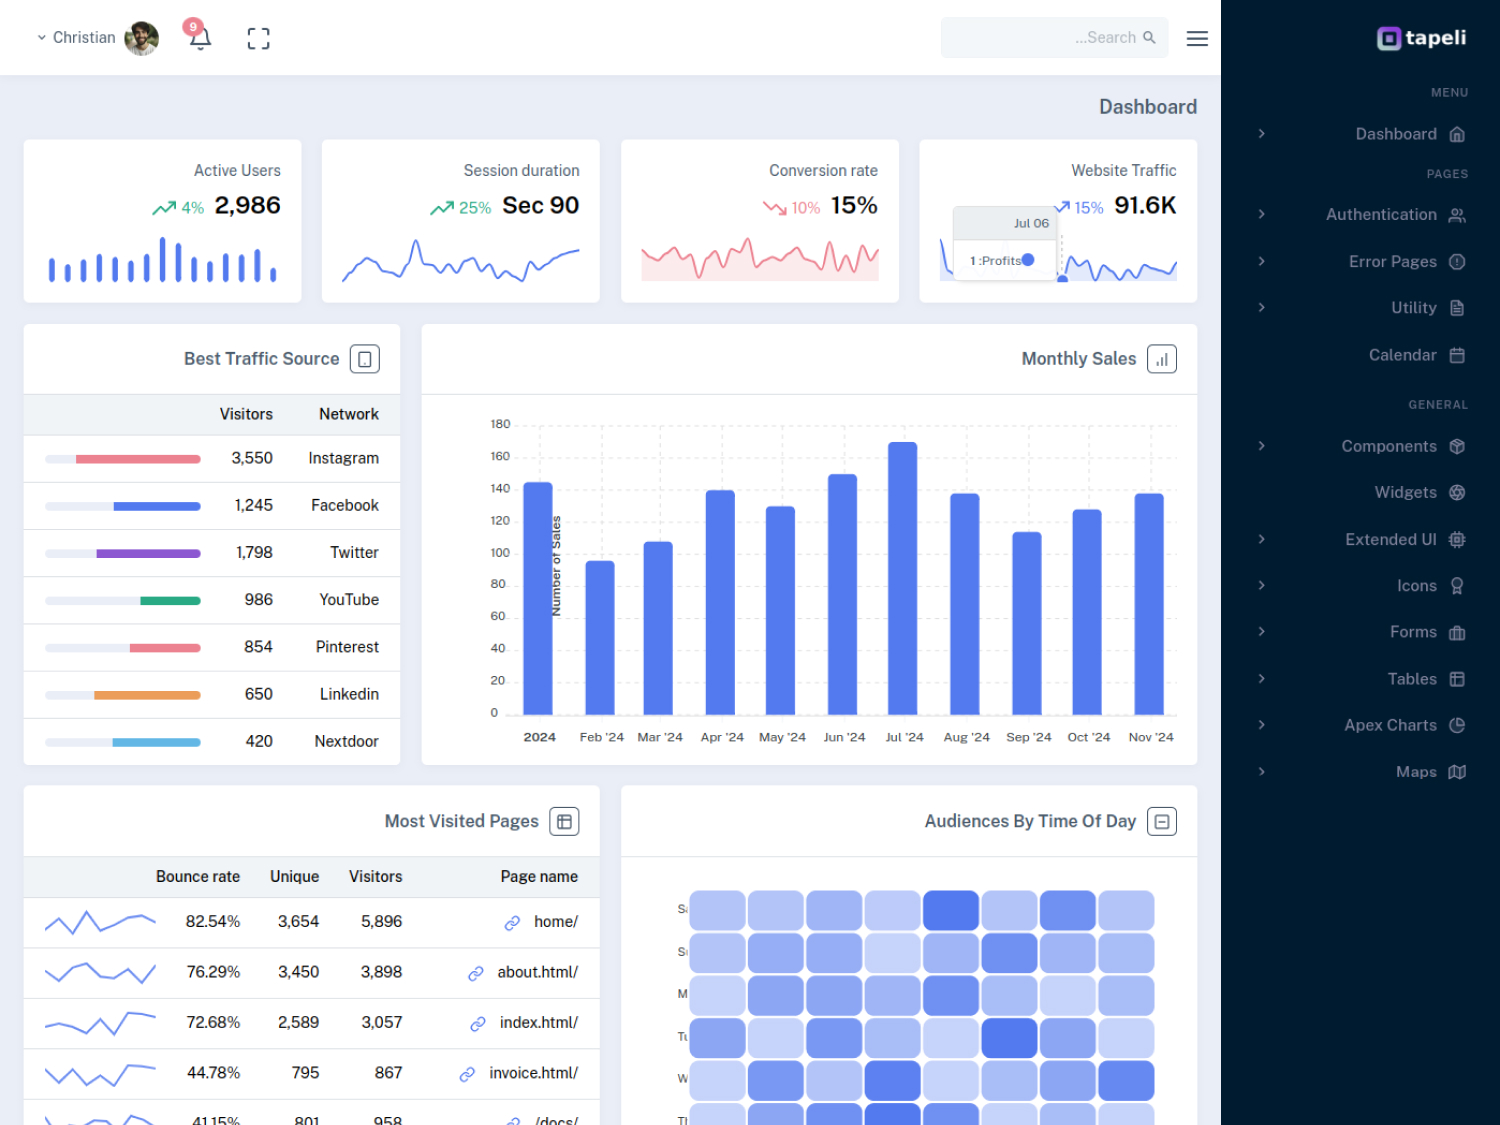Open the about.html/ page link

click(538, 972)
